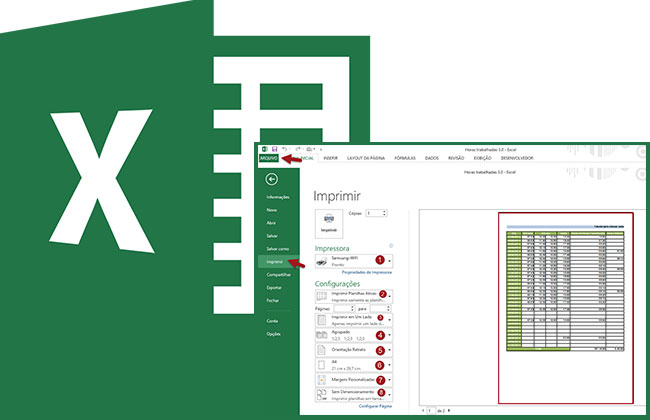Open the Configurar Página link
The width and height of the screenshot is (650, 420).
pyautogui.click(x=375, y=406)
